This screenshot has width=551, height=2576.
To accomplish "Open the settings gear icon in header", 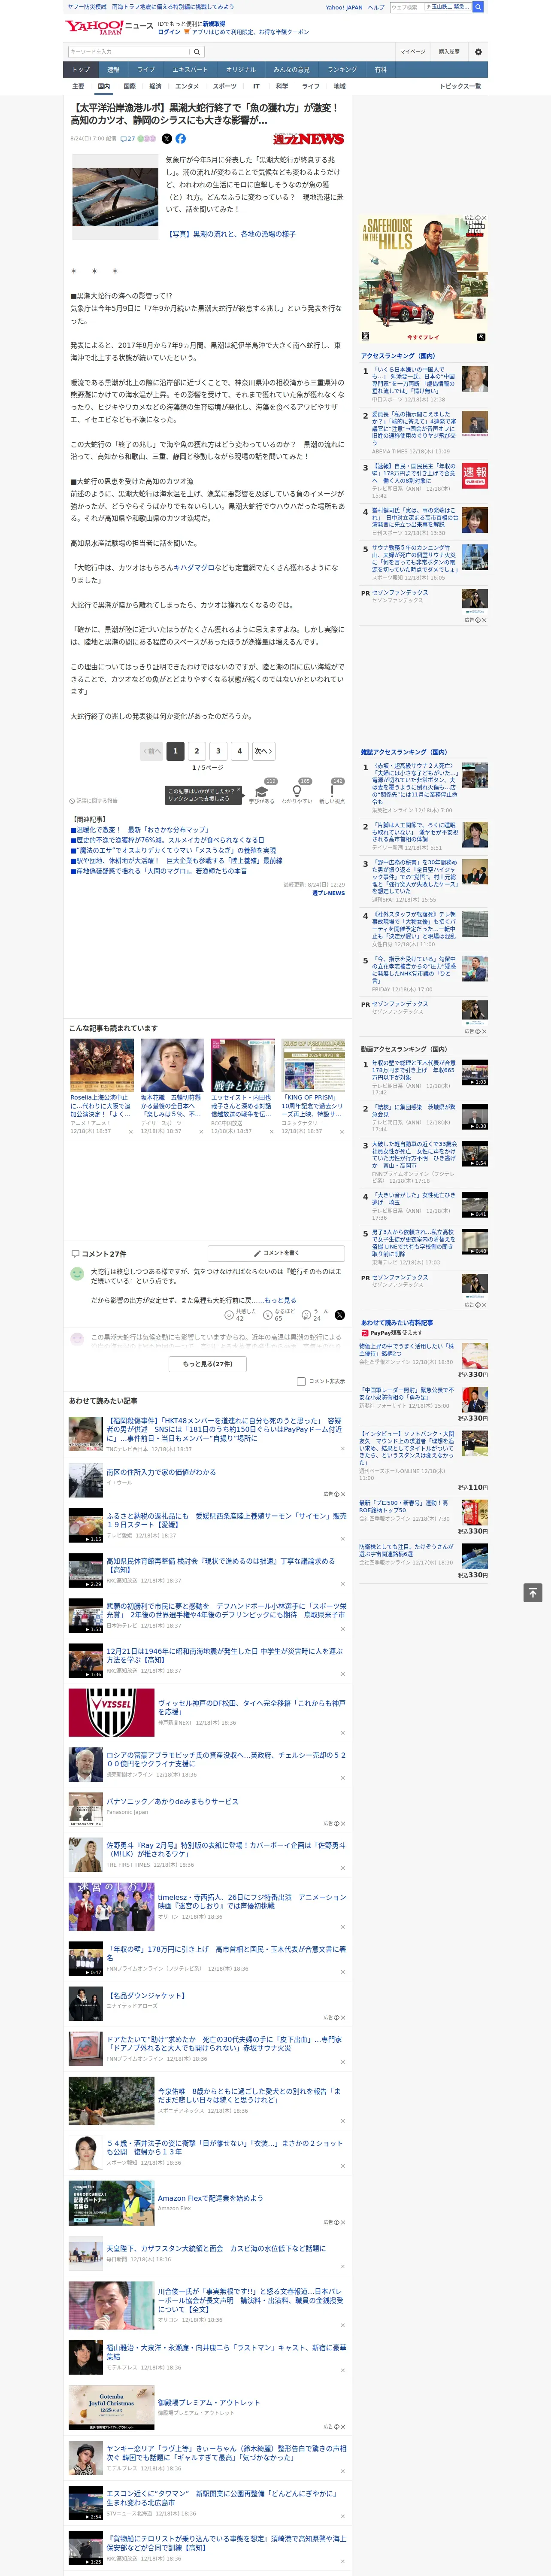I will (478, 52).
